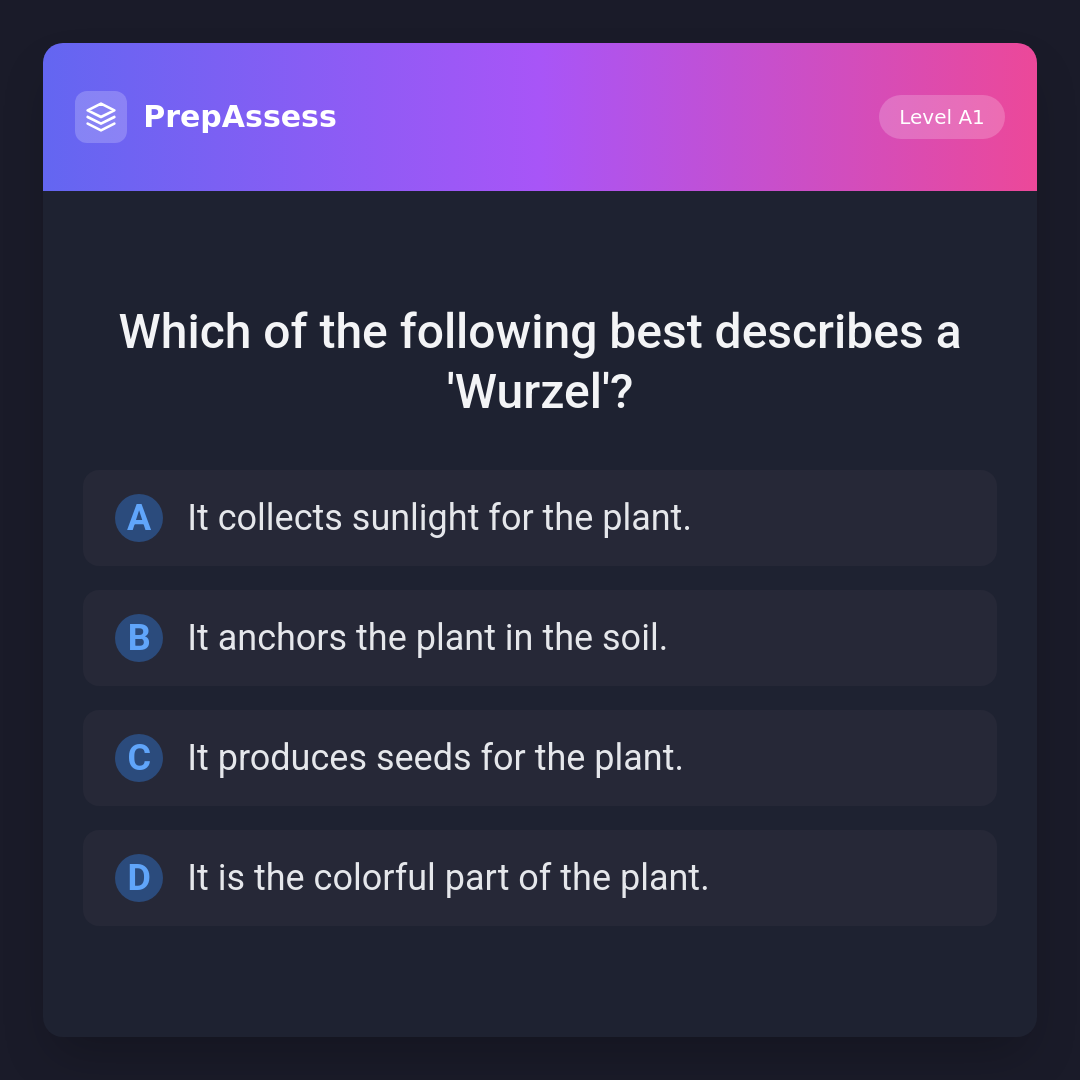Image resolution: width=1080 pixels, height=1080 pixels.
Task: Click empty space inside option D card
Action: click(850, 878)
